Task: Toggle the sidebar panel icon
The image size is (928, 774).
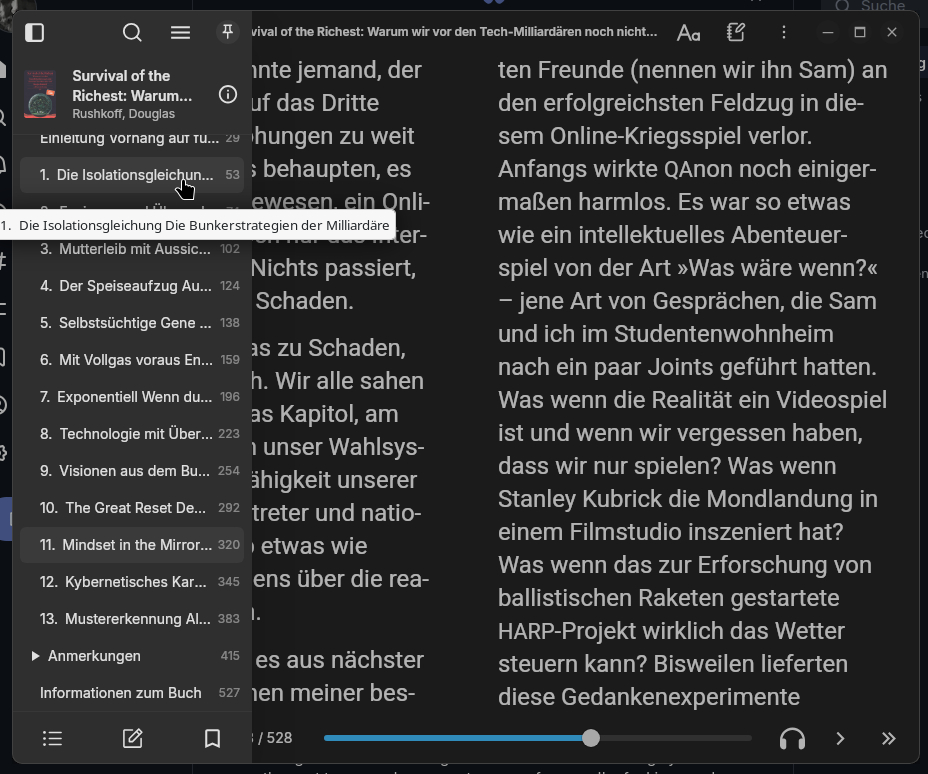Action: click(35, 33)
